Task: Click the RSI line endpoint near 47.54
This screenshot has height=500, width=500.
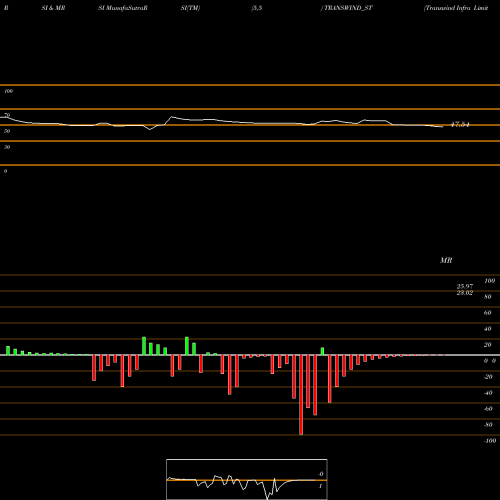Action: tap(442, 127)
